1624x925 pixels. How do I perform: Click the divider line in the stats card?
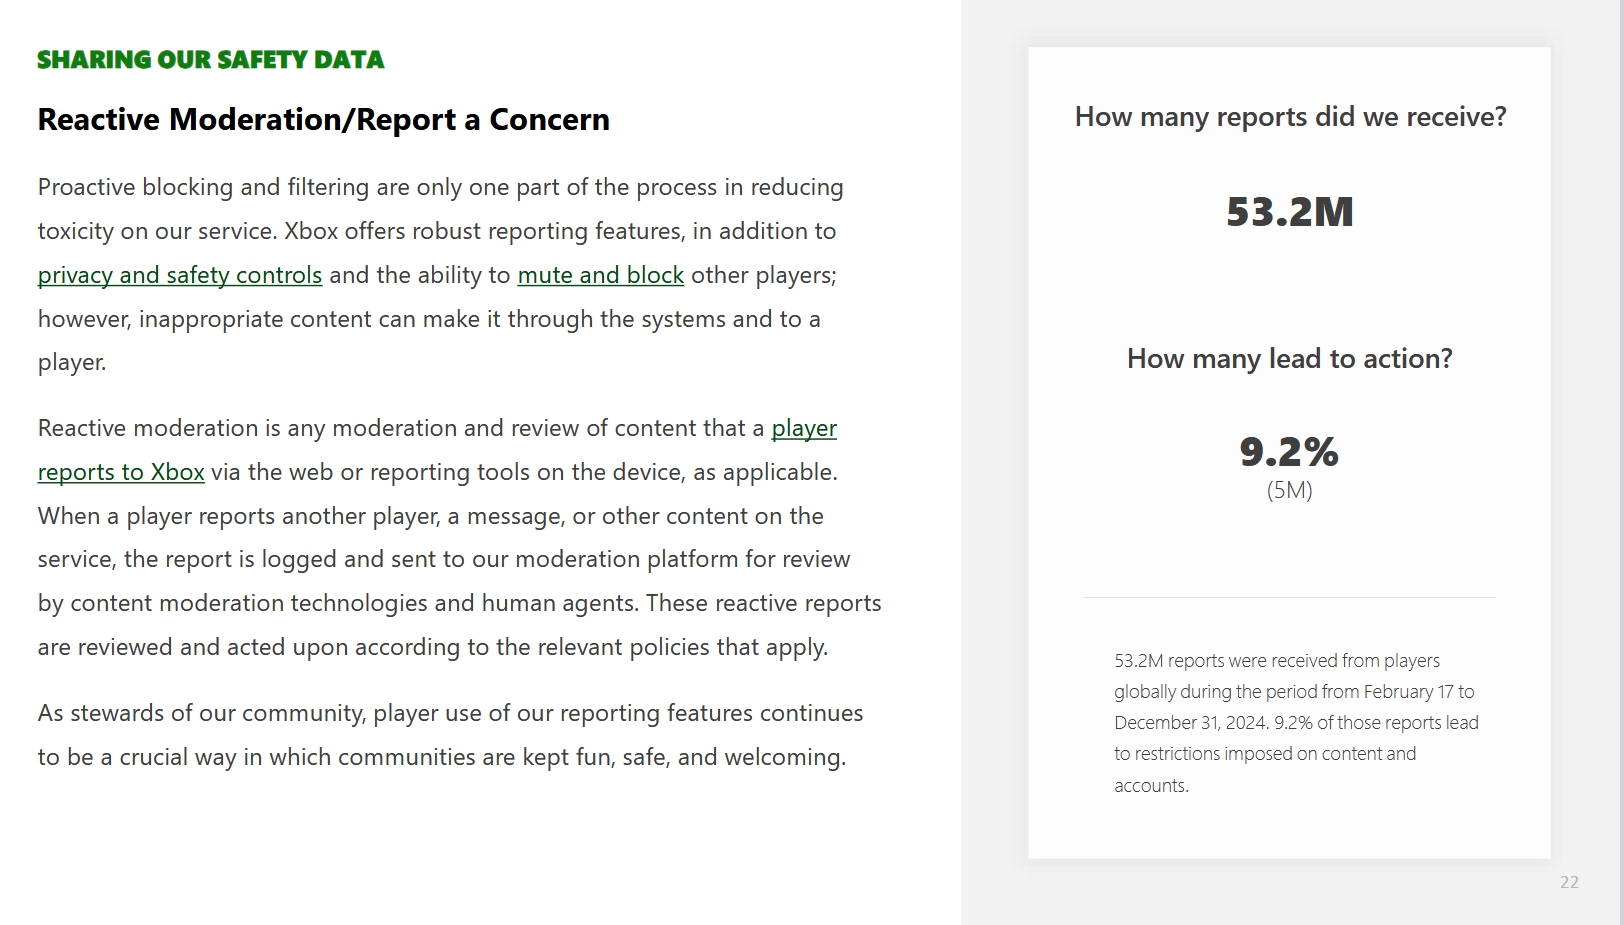[1289, 597]
